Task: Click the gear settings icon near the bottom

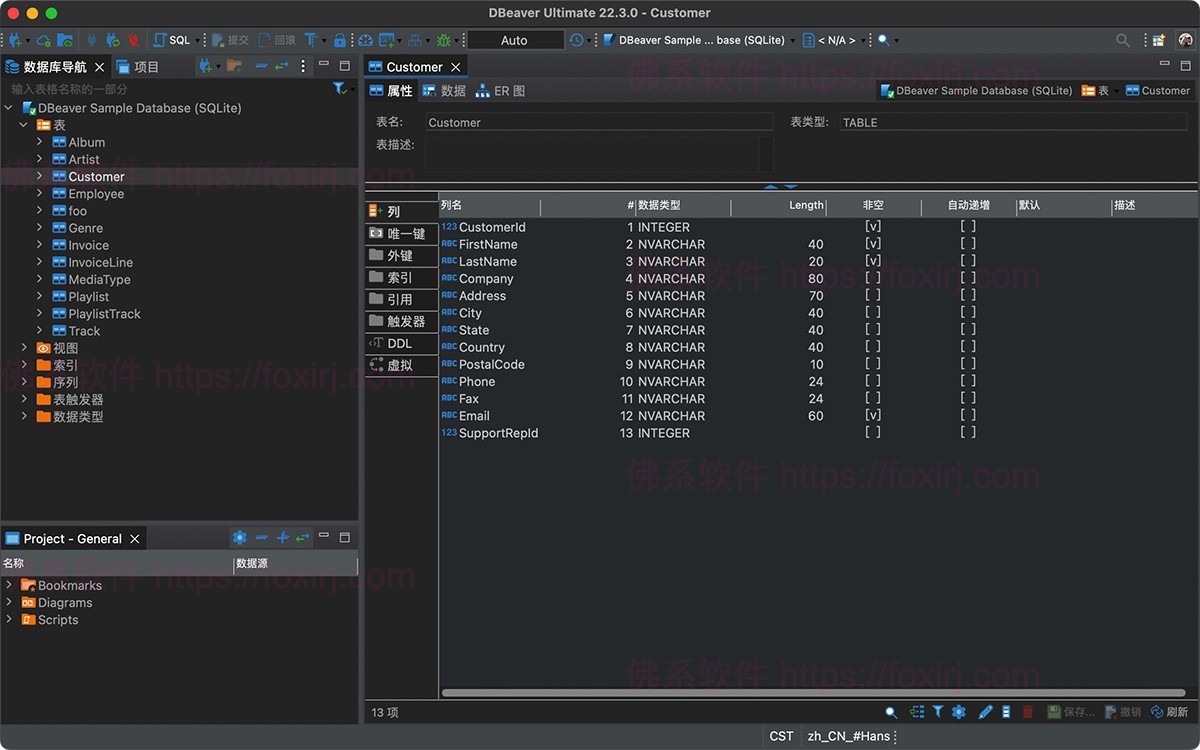Action: pos(958,711)
